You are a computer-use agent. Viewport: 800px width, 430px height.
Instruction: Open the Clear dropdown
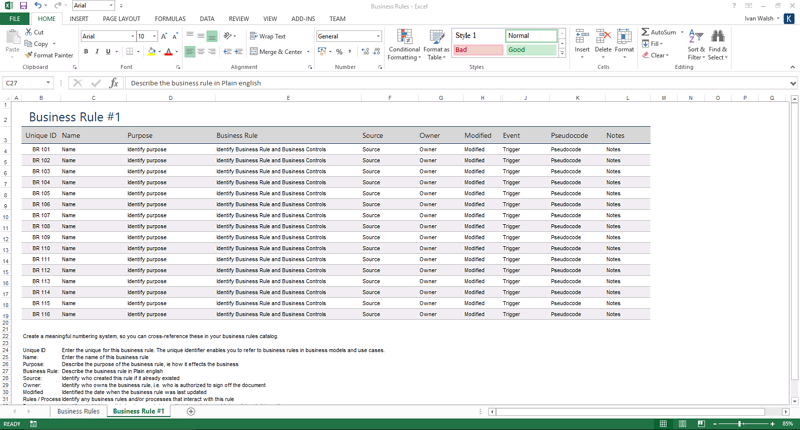(x=655, y=55)
